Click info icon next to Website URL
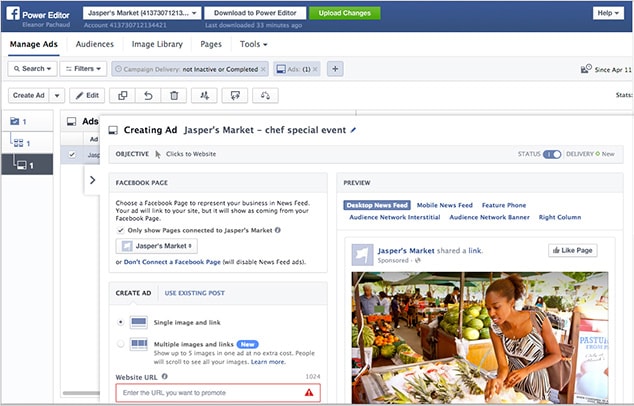 [165, 376]
